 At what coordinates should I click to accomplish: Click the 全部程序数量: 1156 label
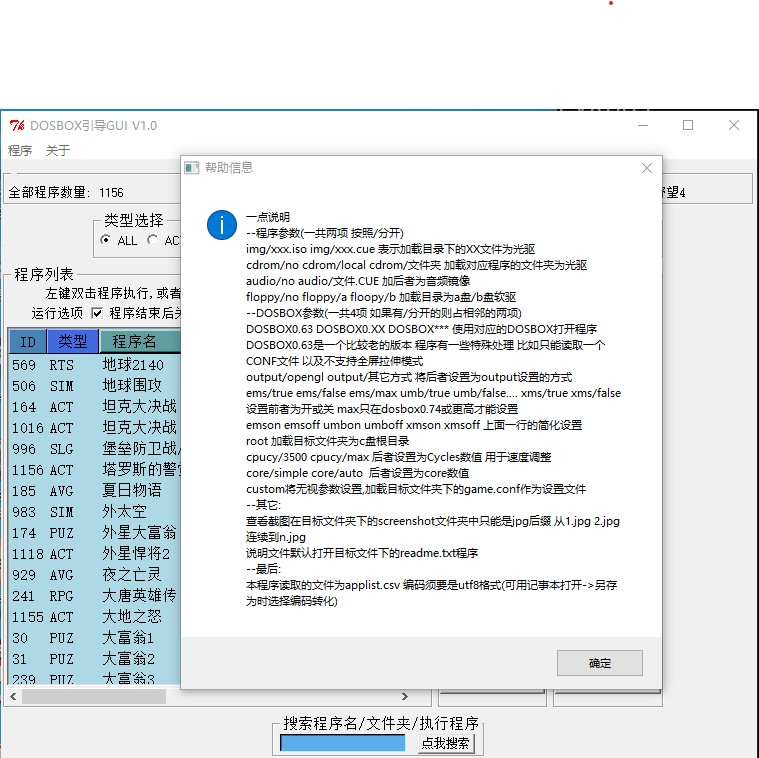tap(66, 193)
